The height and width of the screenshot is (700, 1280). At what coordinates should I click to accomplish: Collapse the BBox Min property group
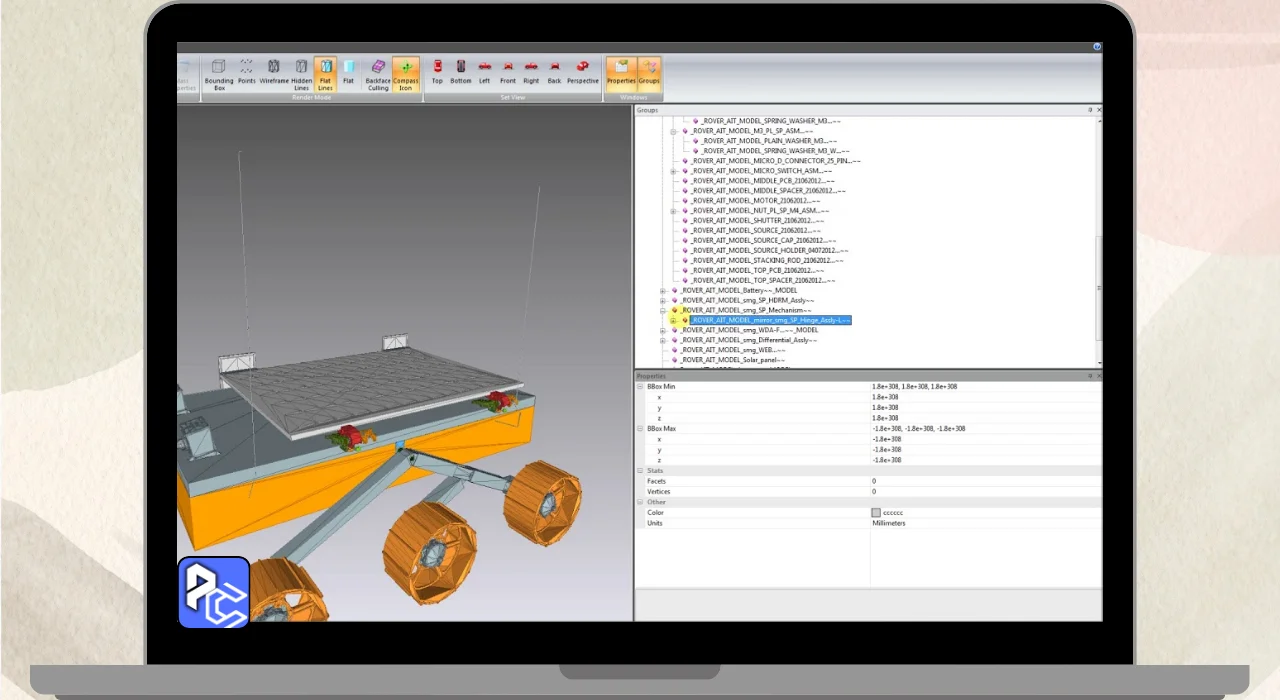[x=640, y=386]
